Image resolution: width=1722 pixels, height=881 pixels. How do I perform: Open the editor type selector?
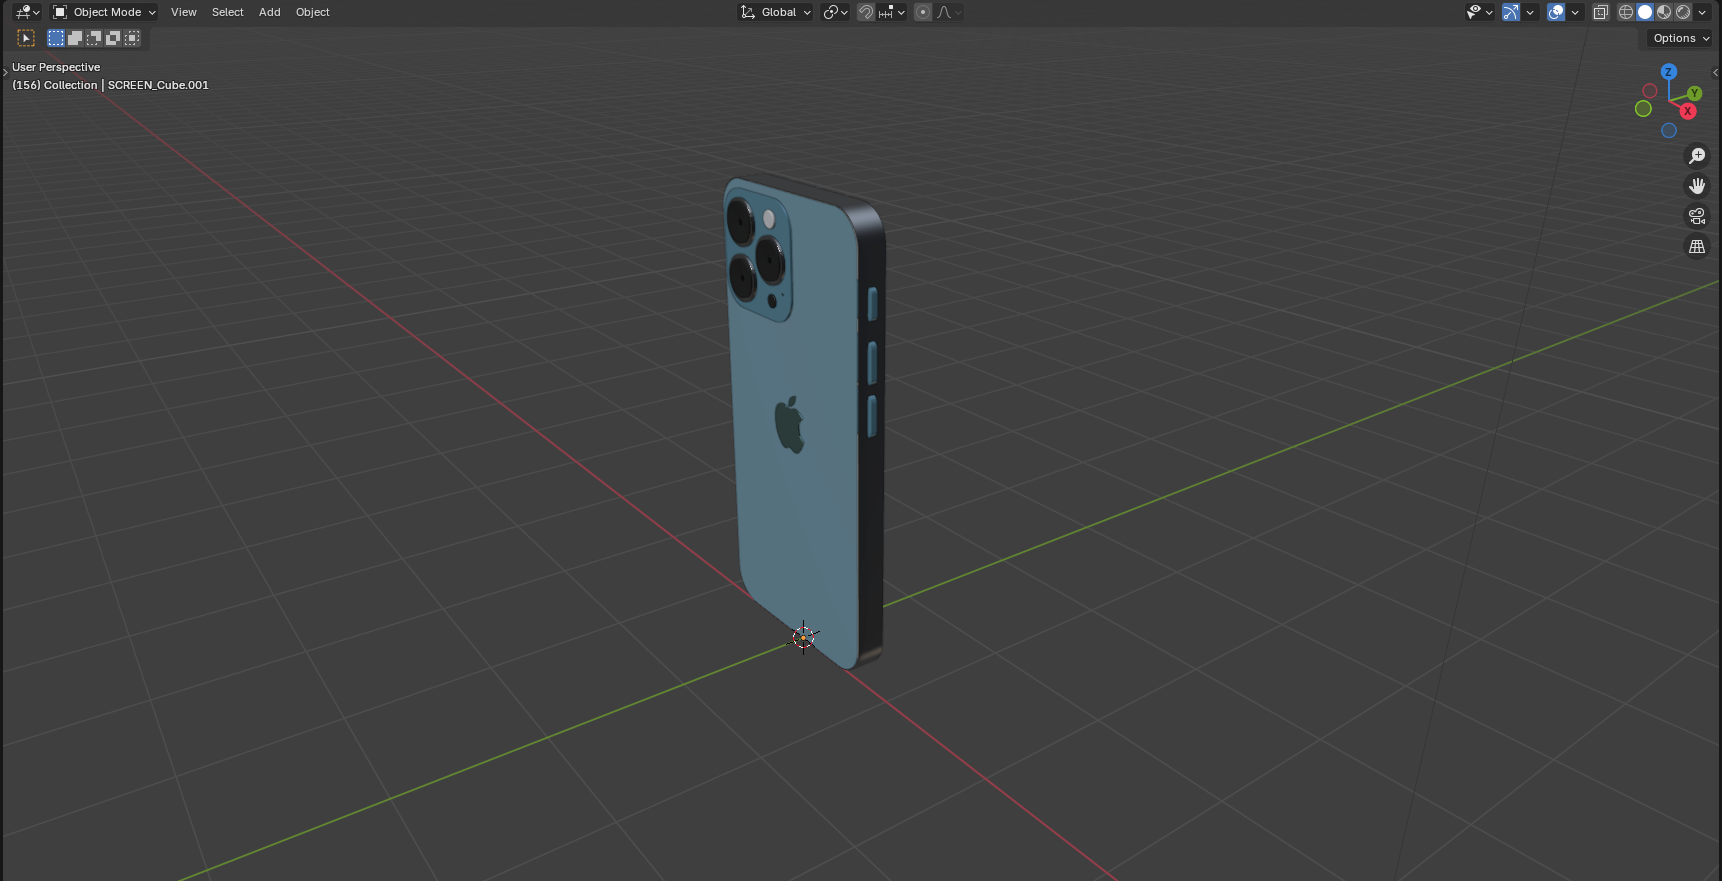(27, 12)
